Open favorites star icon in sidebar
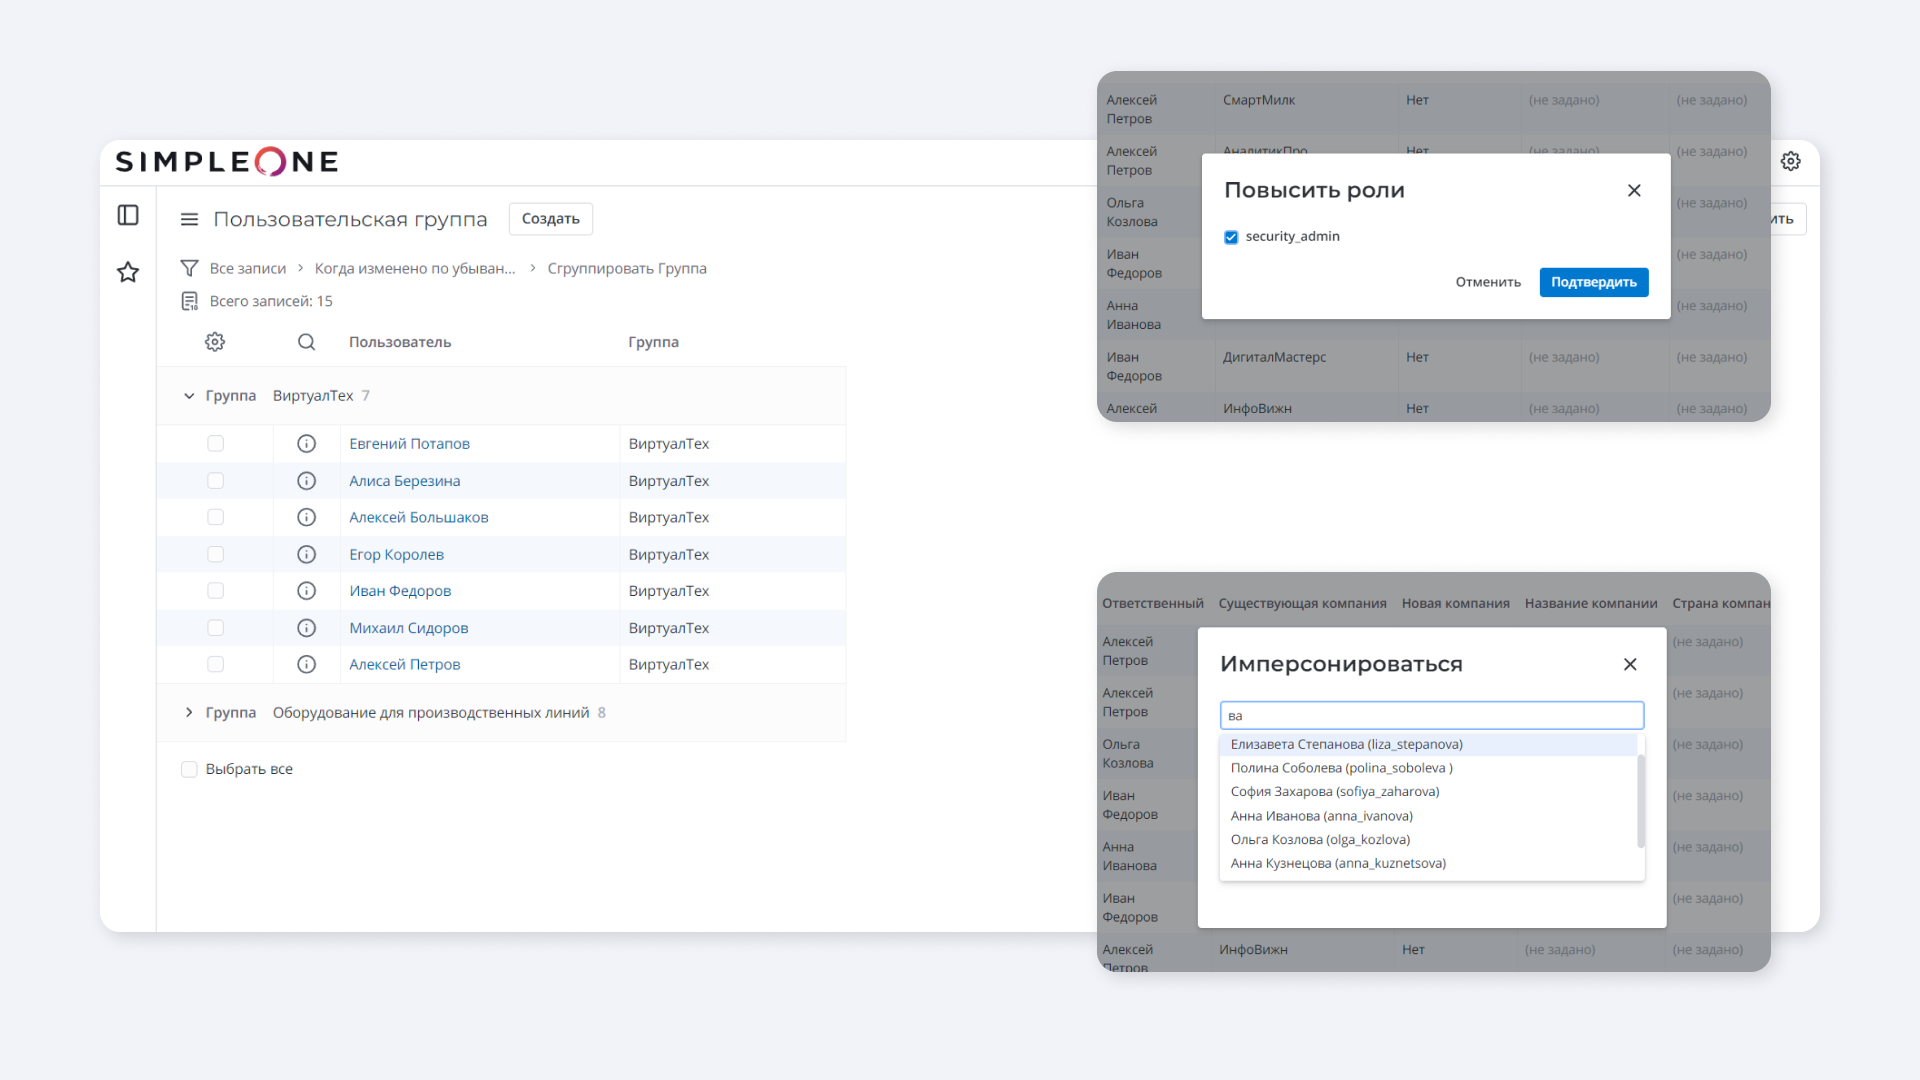The height and width of the screenshot is (1080, 1920). click(128, 272)
